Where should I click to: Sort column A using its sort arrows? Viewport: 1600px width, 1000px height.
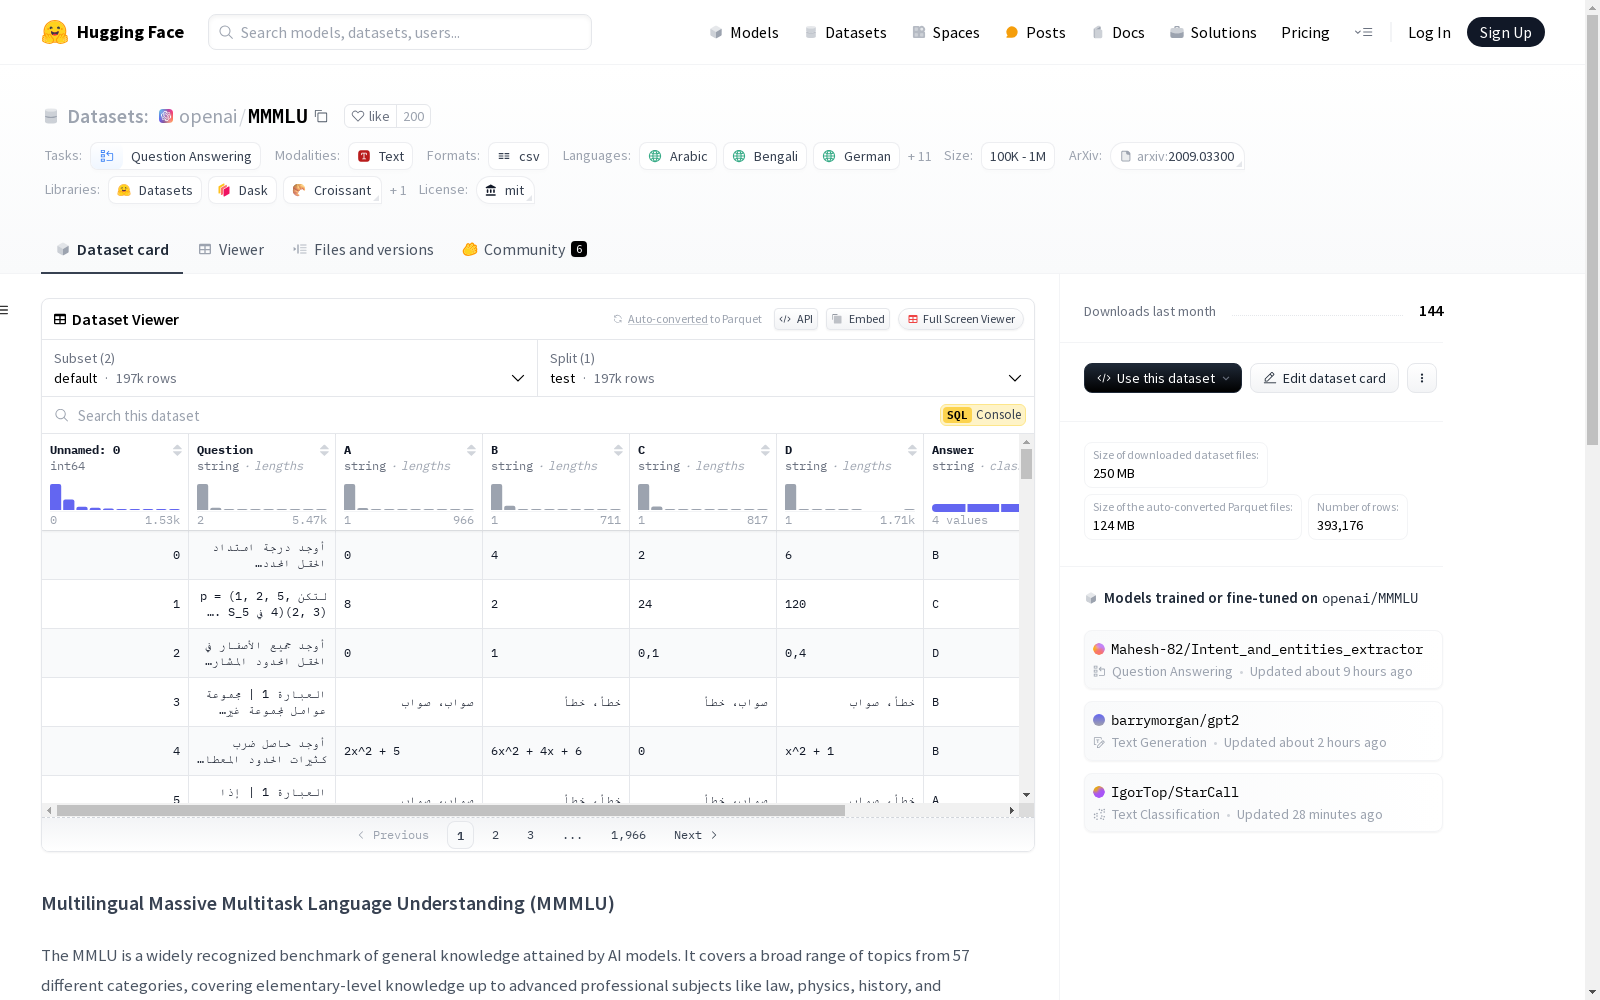tap(471, 450)
